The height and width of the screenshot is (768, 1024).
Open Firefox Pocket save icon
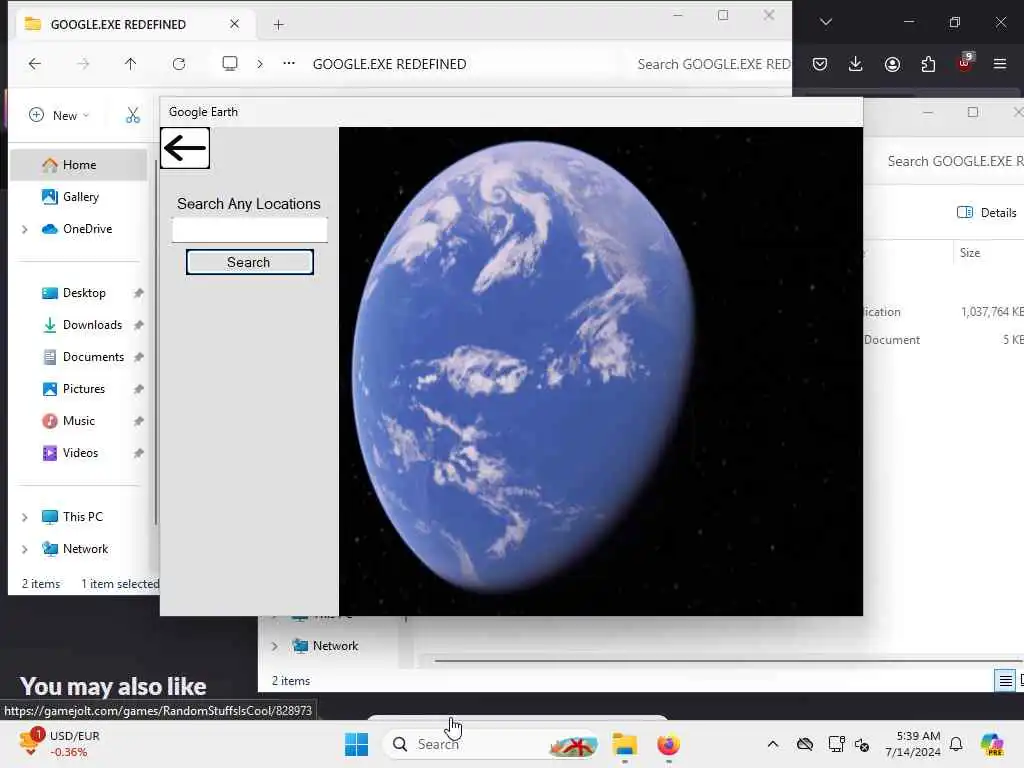(820, 64)
